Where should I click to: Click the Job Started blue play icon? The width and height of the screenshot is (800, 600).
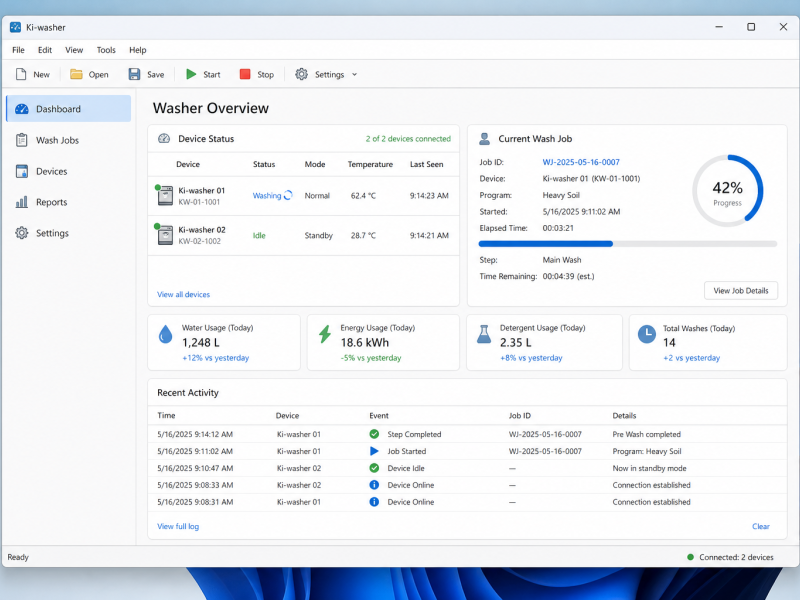(x=374, y=451)
